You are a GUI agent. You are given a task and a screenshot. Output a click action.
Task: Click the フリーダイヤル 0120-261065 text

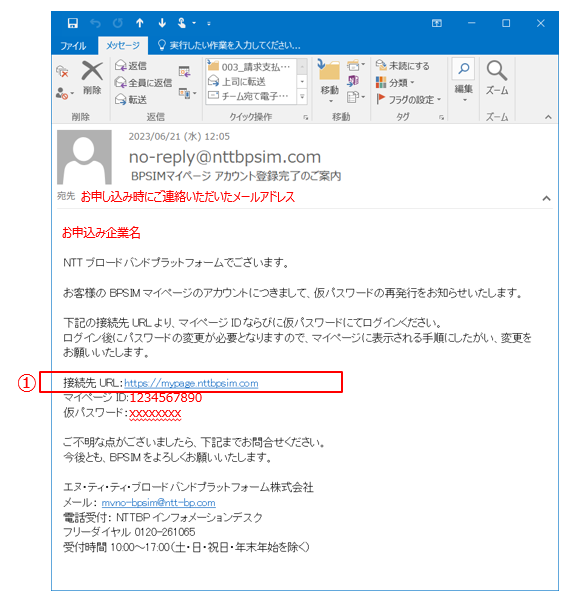tap(129, 532)
